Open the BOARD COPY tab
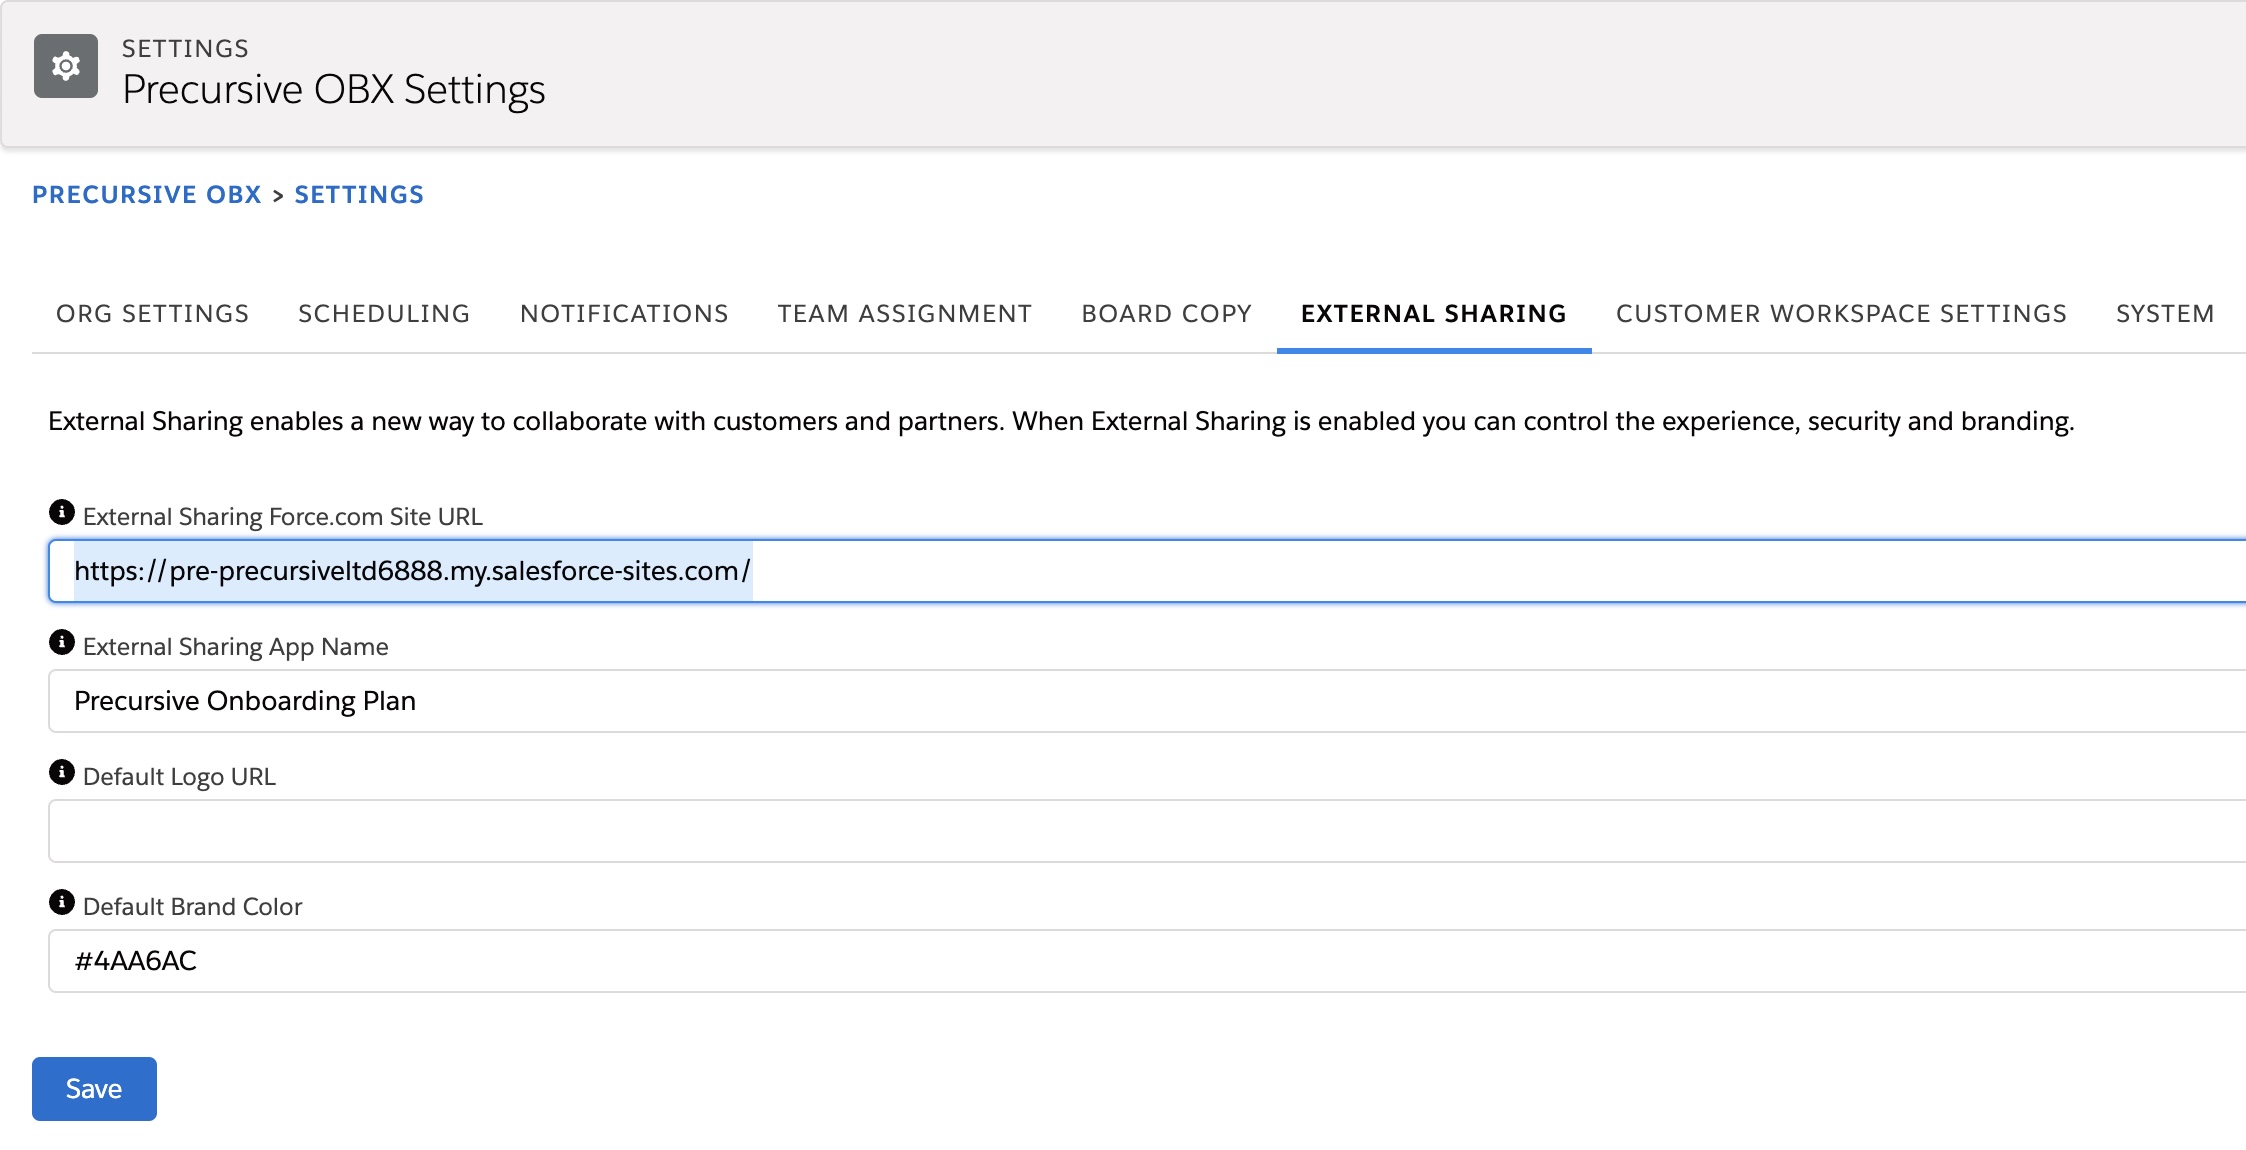Viewport: 2246px width, 1150px height. (x=1165, y=313)
